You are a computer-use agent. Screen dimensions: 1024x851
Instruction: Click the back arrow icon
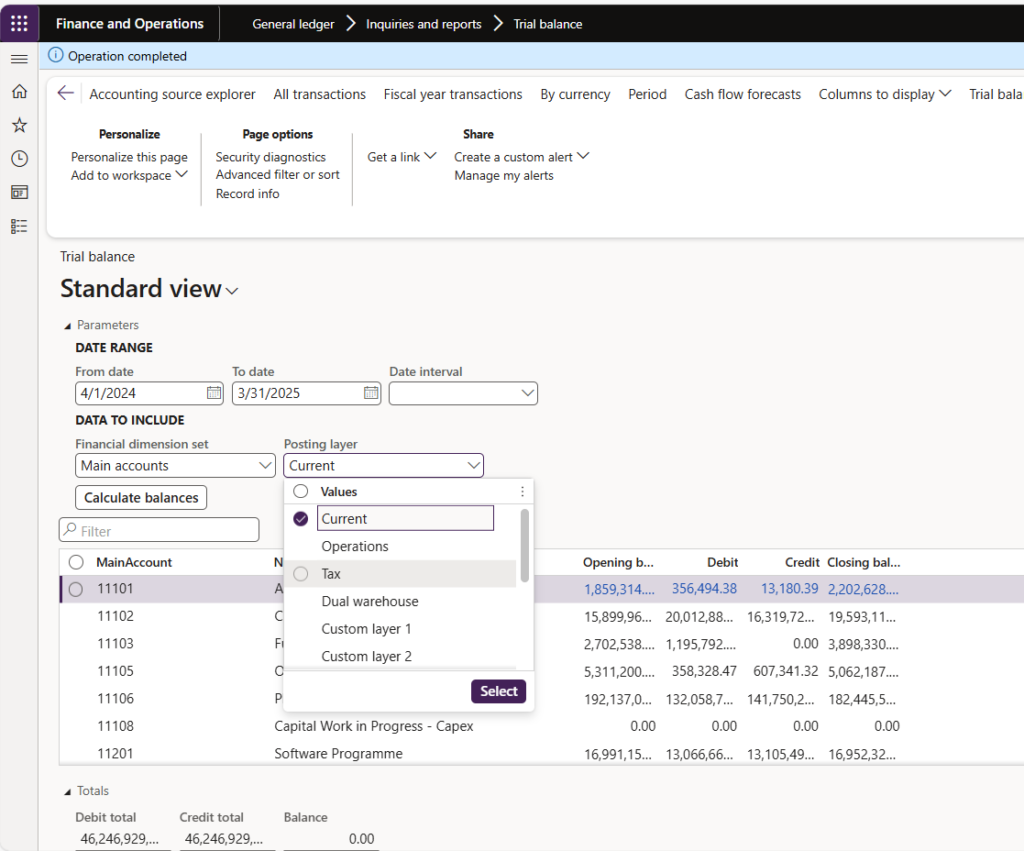click(x=65, y=93)
